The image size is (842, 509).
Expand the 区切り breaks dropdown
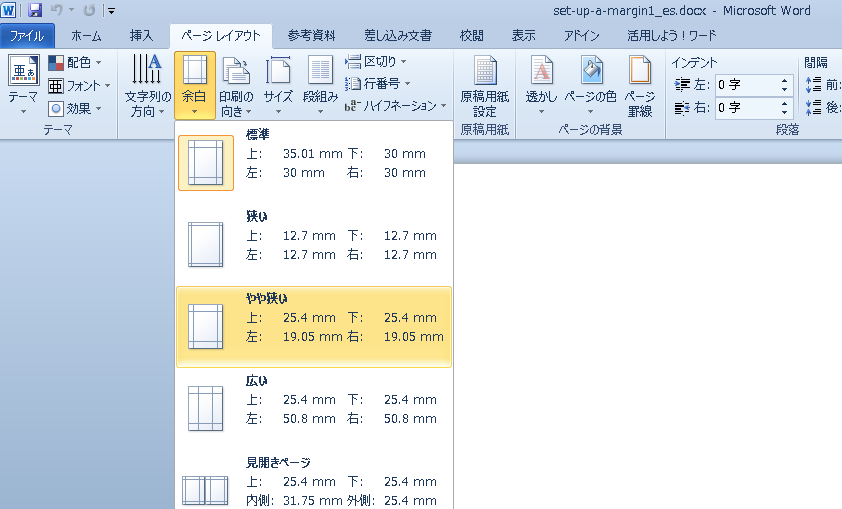point(375,62)
